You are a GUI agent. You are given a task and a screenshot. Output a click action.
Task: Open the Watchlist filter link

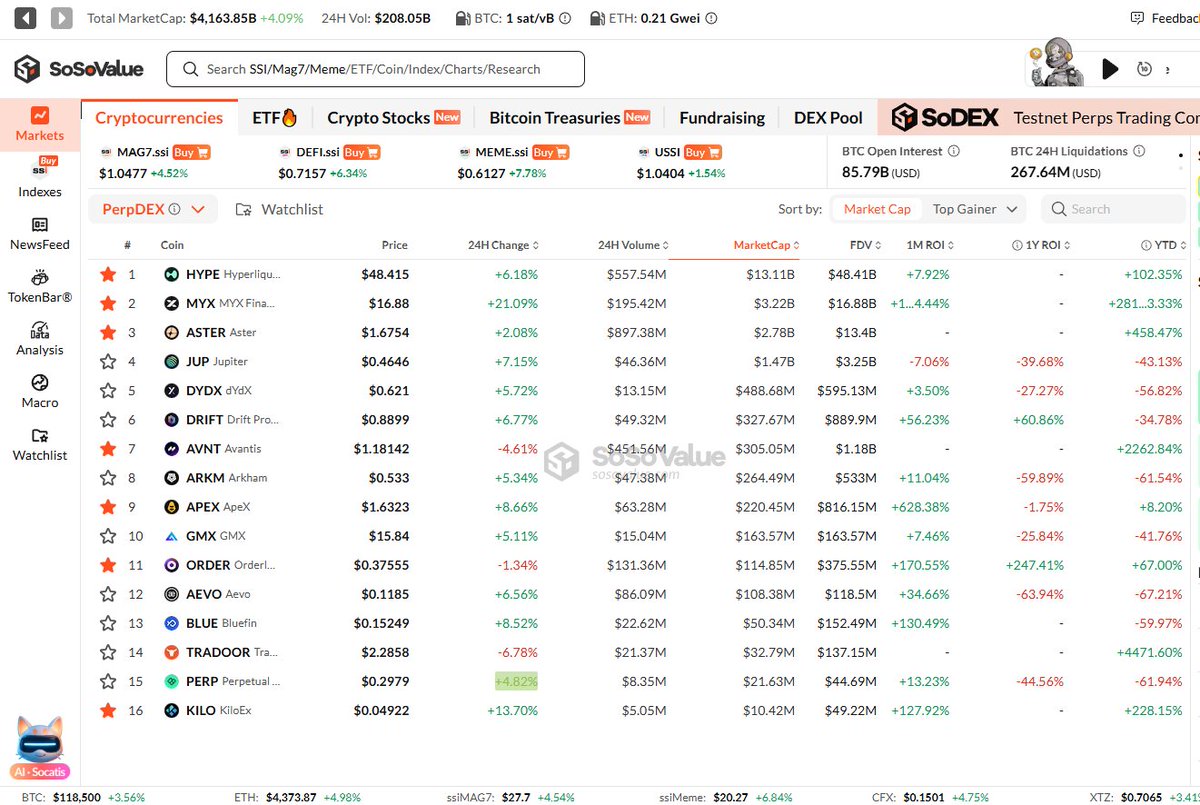click(x=280, y=209)
